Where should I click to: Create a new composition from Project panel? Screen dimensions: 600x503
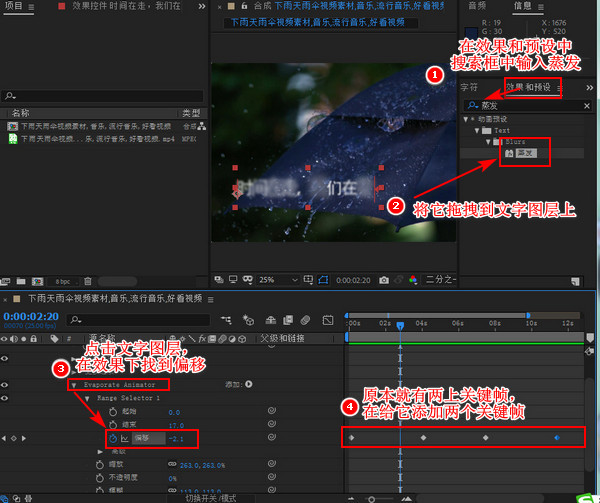coord(38,282)
